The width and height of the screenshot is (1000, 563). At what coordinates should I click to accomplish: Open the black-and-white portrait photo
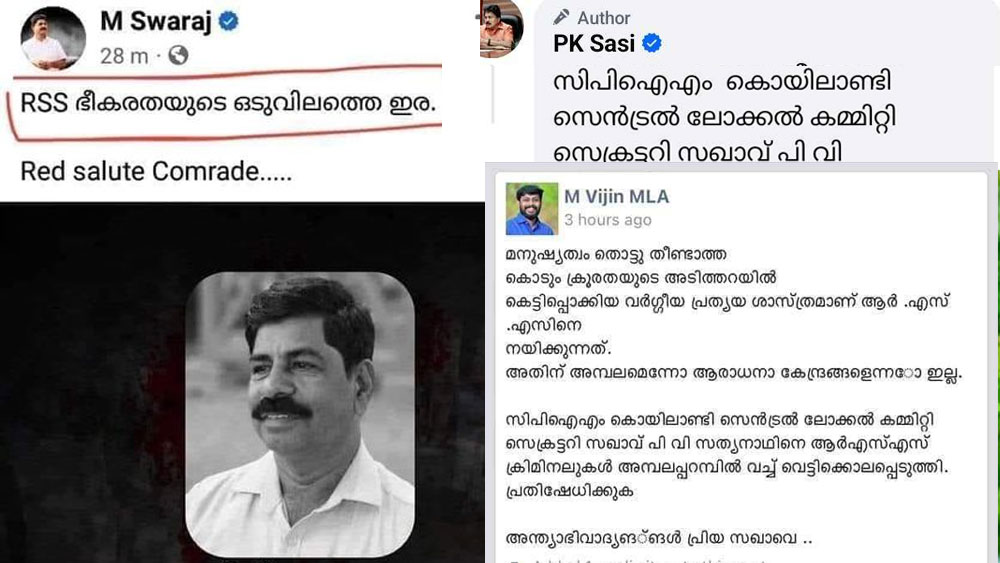pos(300,414)
